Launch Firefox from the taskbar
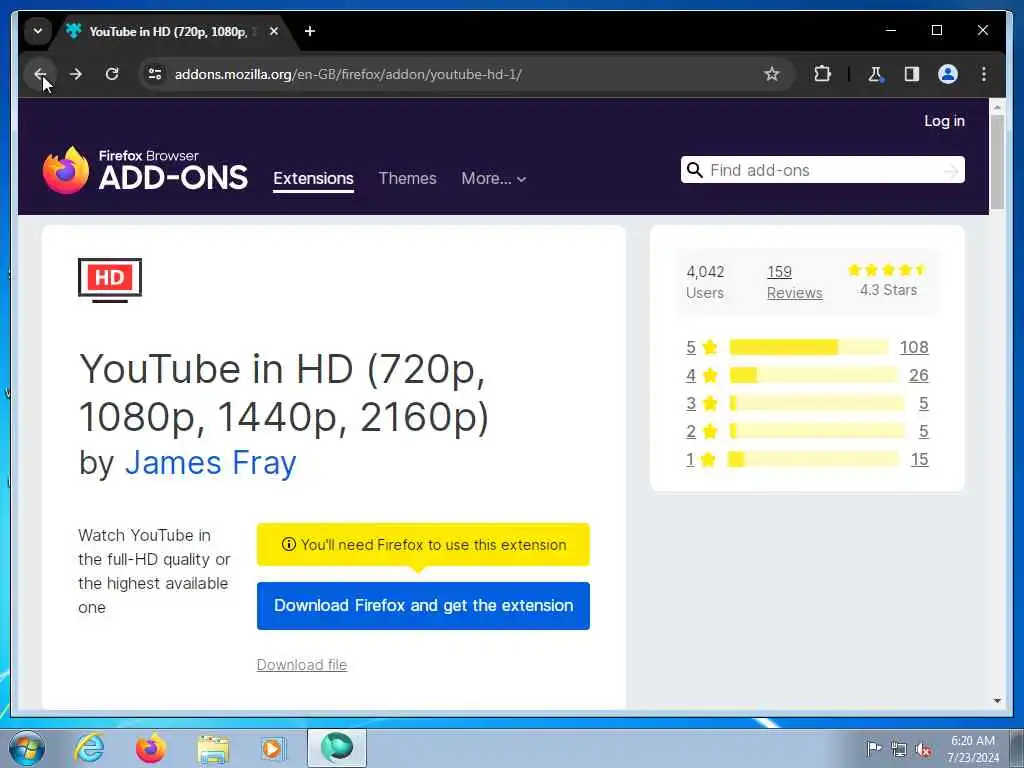This screenshot has height=768, width=1024. tap(150, 748)
